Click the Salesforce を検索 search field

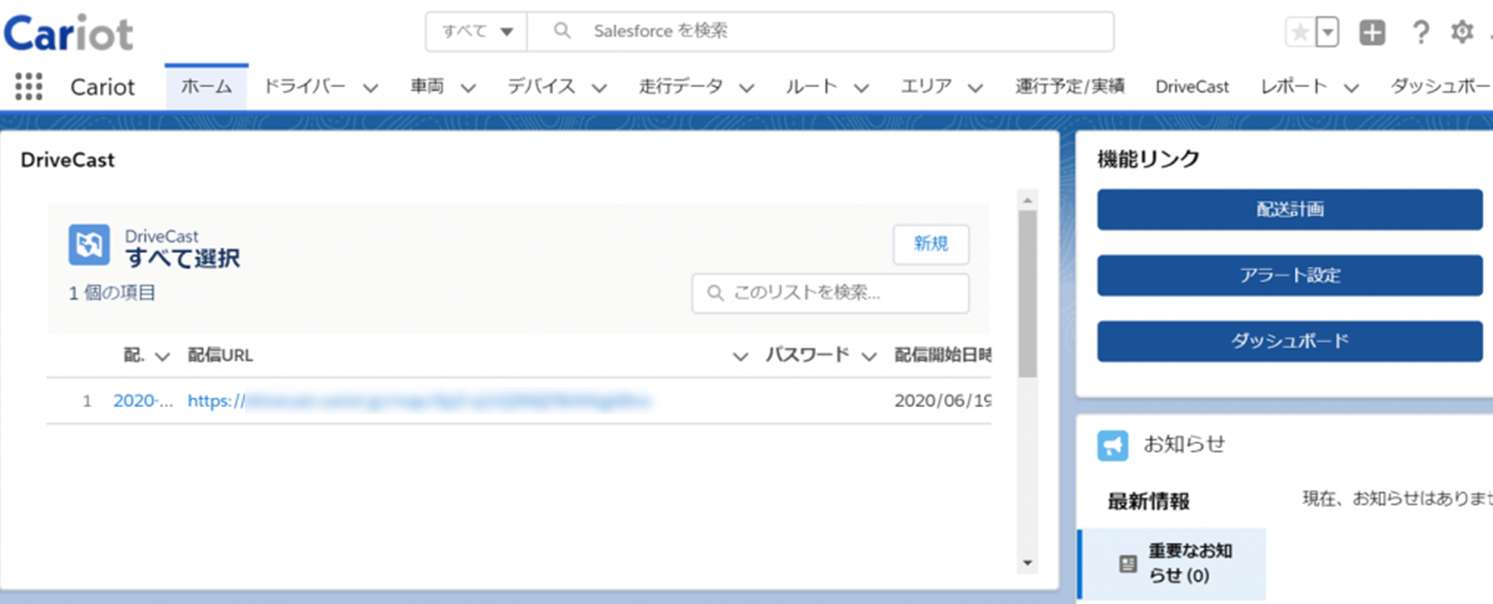pyautogui.click(x=820, y=31)
